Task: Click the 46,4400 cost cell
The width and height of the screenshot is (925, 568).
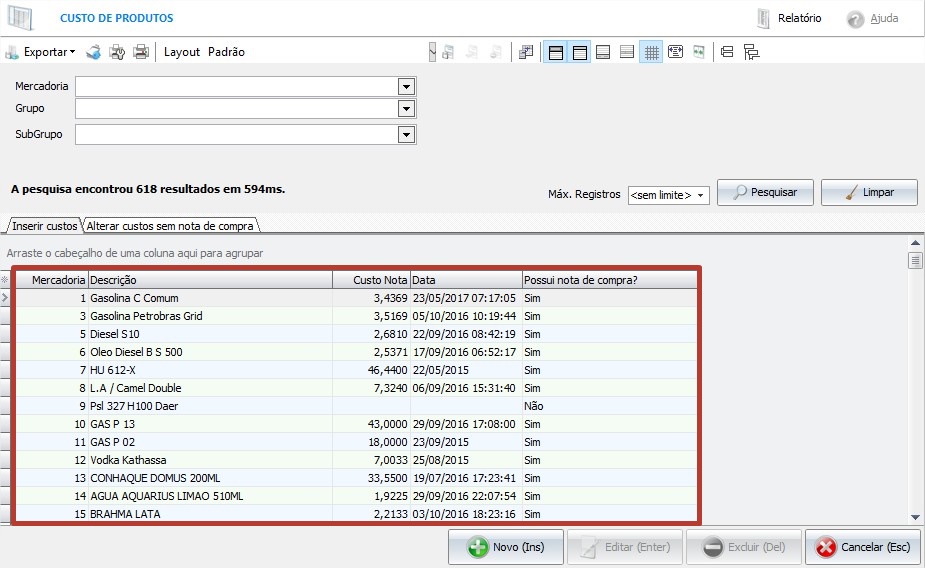Action: [x=372, y=370]
